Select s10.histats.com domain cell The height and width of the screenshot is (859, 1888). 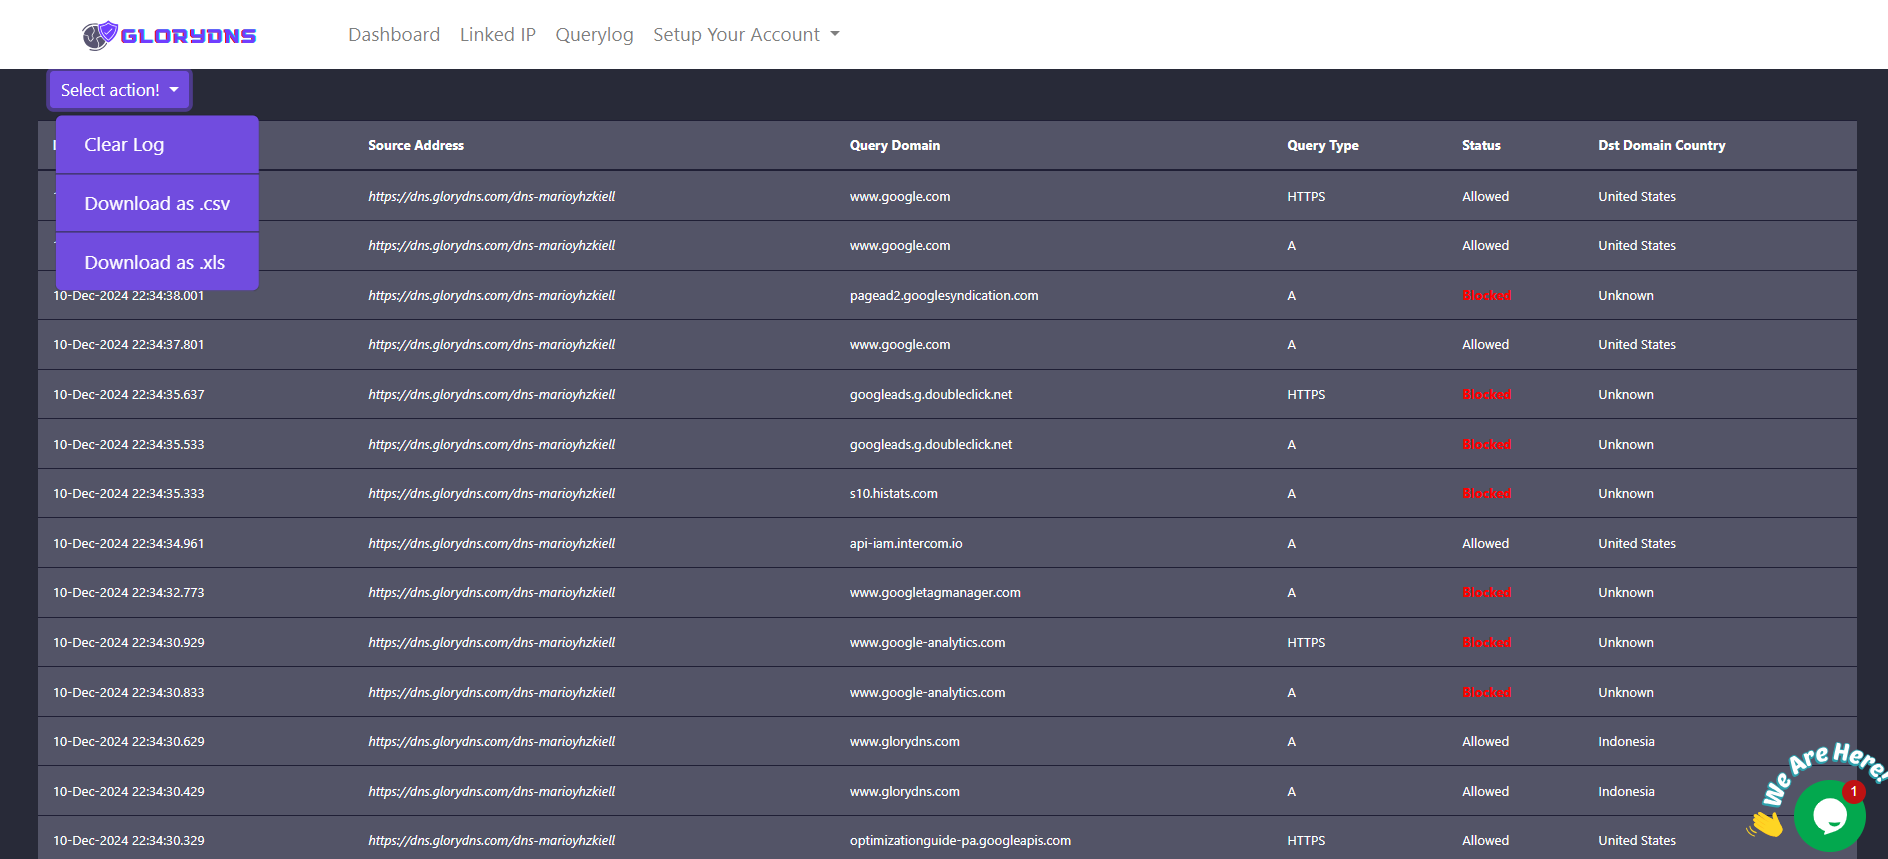[x=894, y=493]
